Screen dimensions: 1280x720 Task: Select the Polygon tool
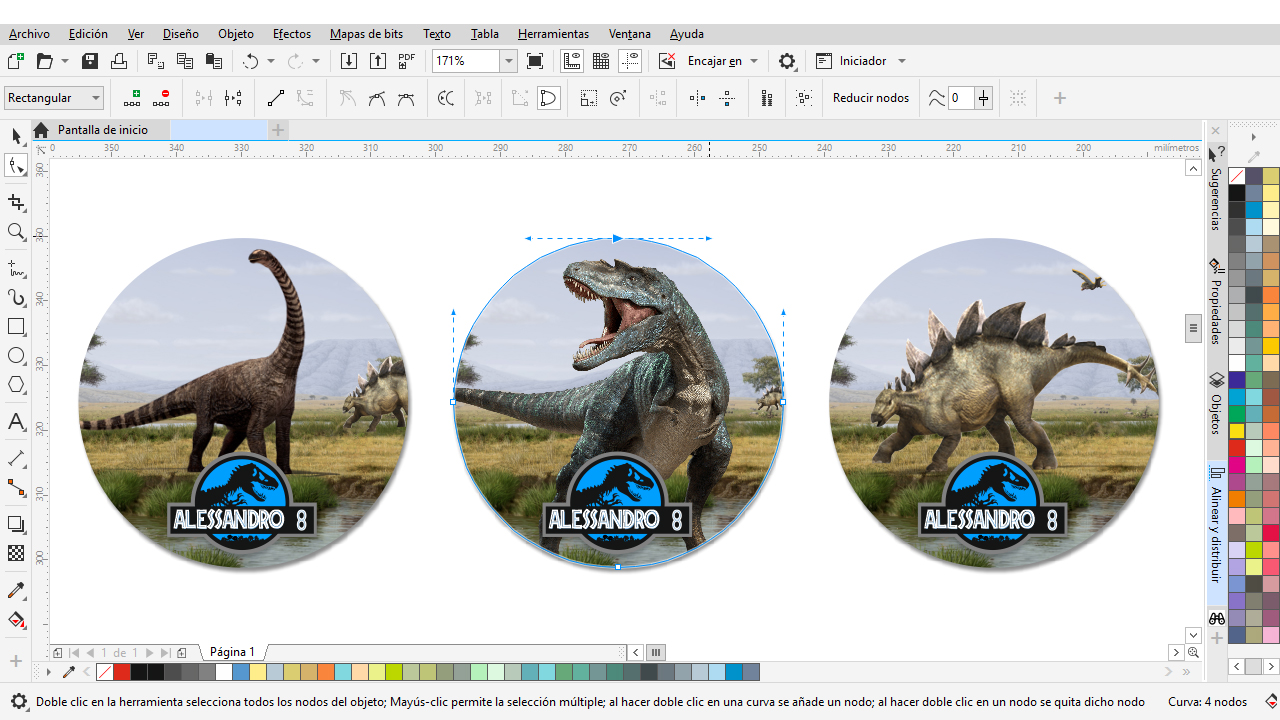click(16, 385)
